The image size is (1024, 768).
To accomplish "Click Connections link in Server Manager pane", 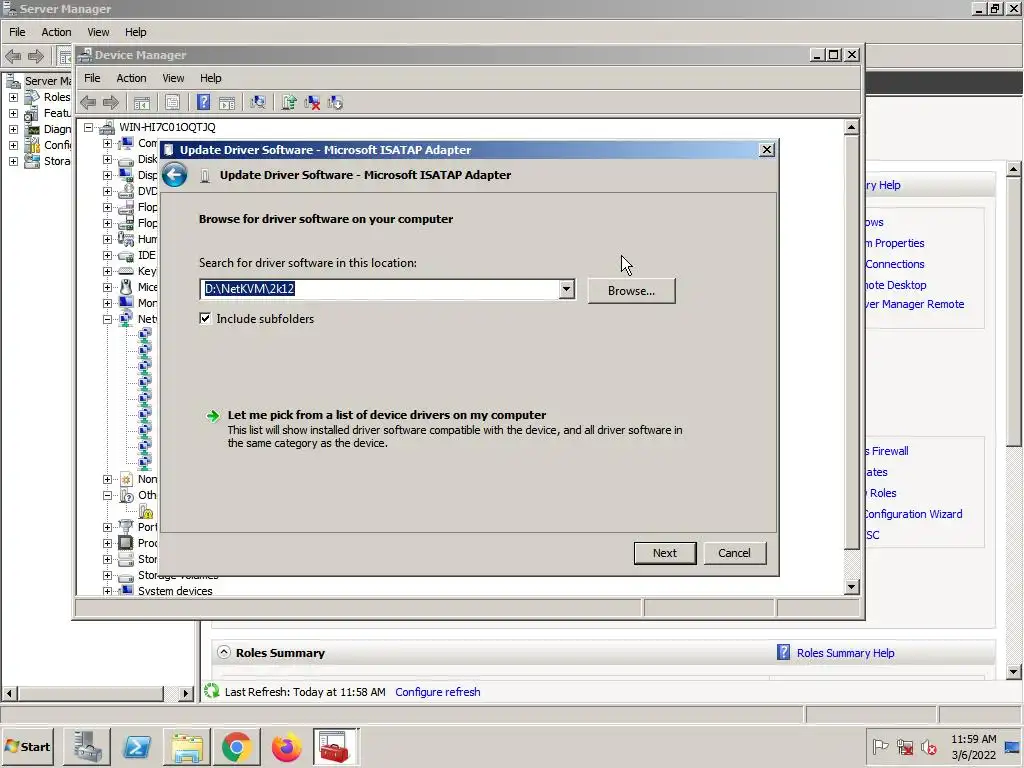I will (x=895, y=264).
